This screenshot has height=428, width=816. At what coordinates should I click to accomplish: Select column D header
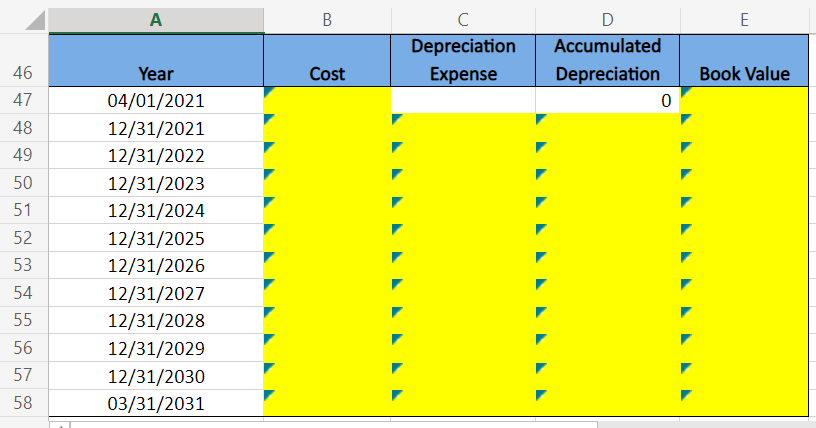coord(607,20)
